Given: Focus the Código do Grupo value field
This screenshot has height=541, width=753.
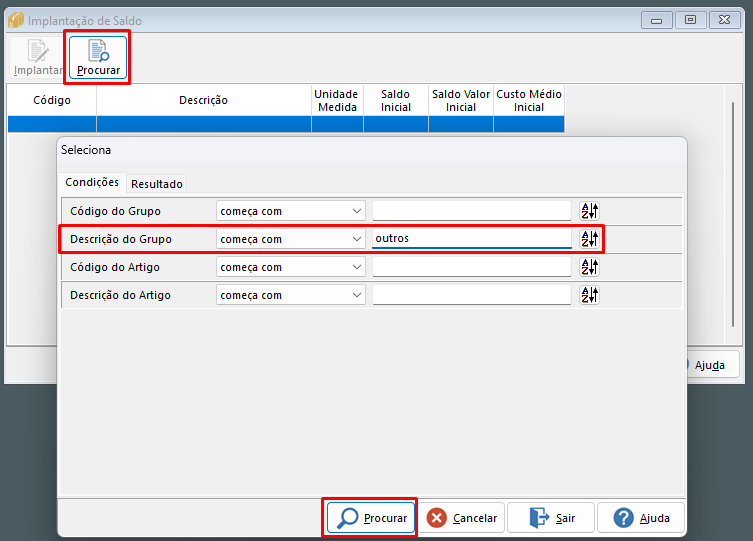Looking at the screenshot, I should [472, 211].
